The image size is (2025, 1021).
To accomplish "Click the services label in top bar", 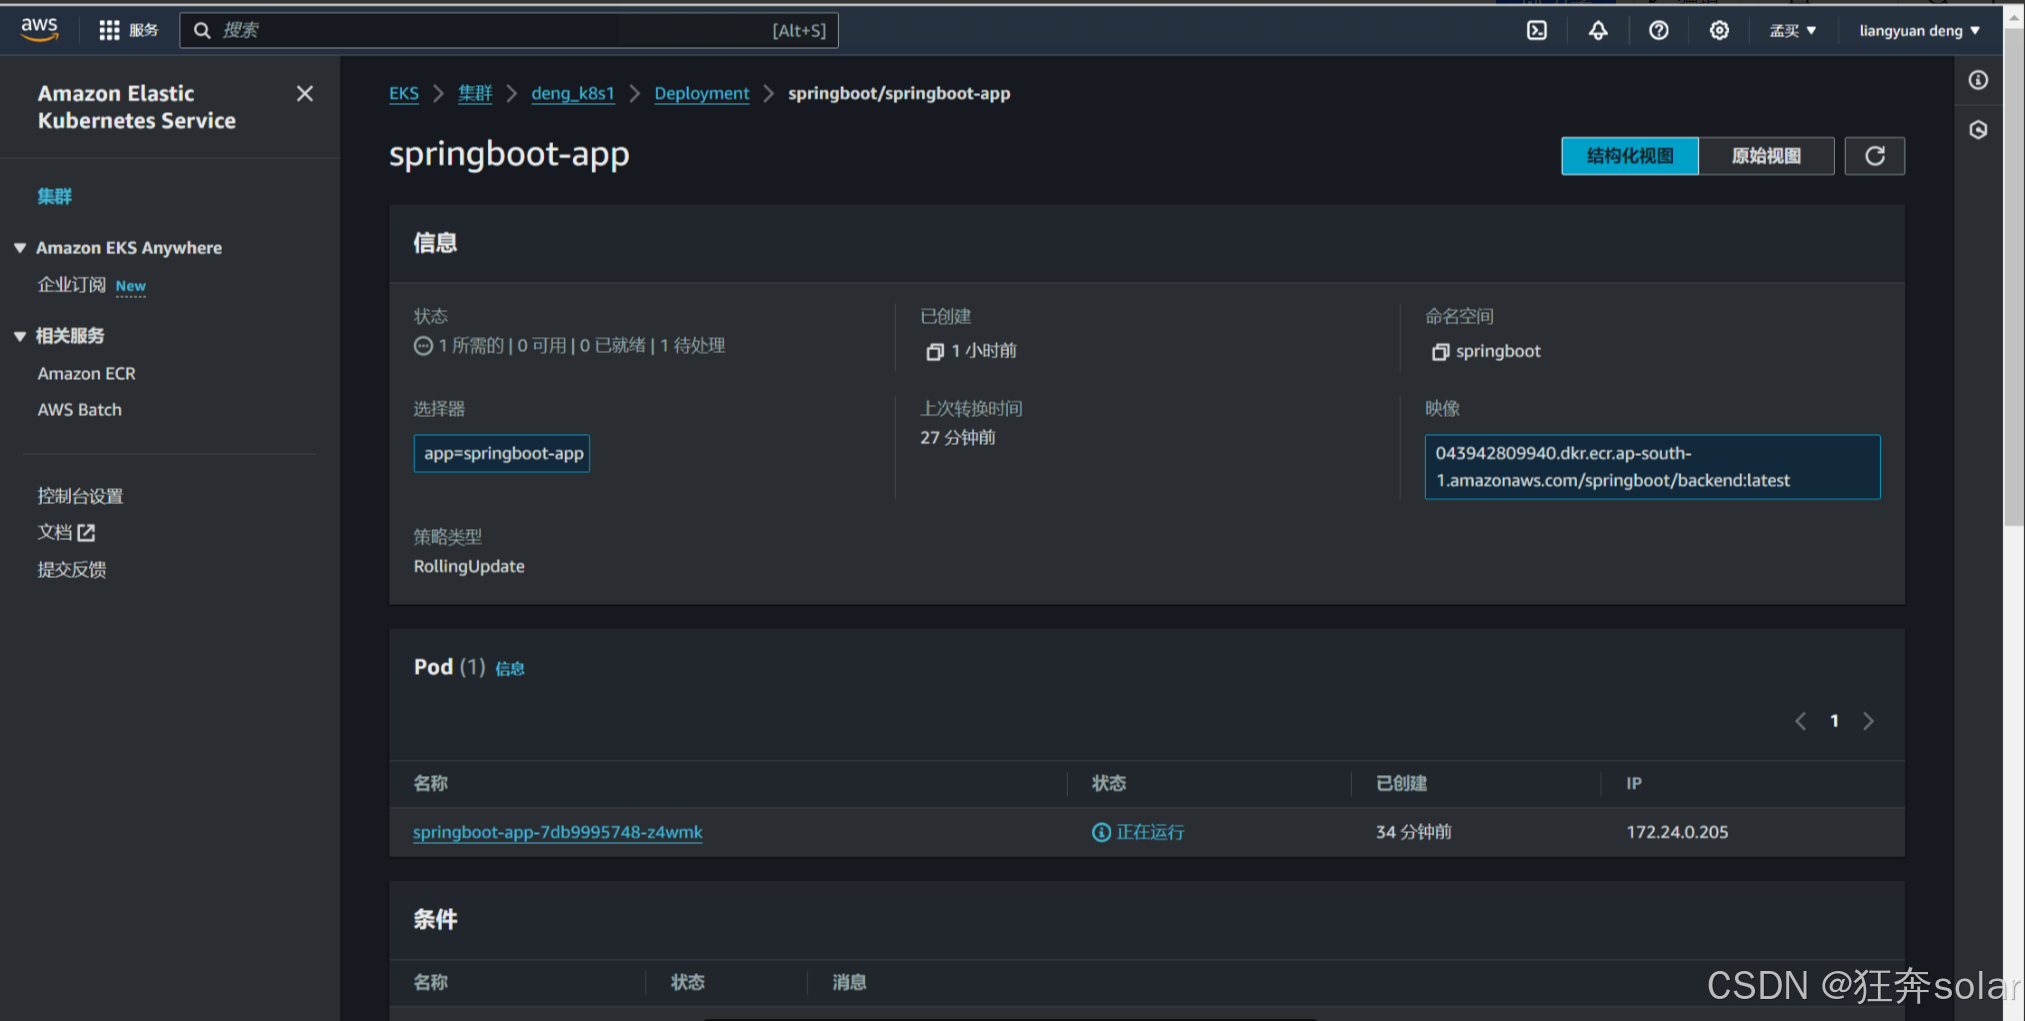I will pyautogui.click(x=144, y=30).
